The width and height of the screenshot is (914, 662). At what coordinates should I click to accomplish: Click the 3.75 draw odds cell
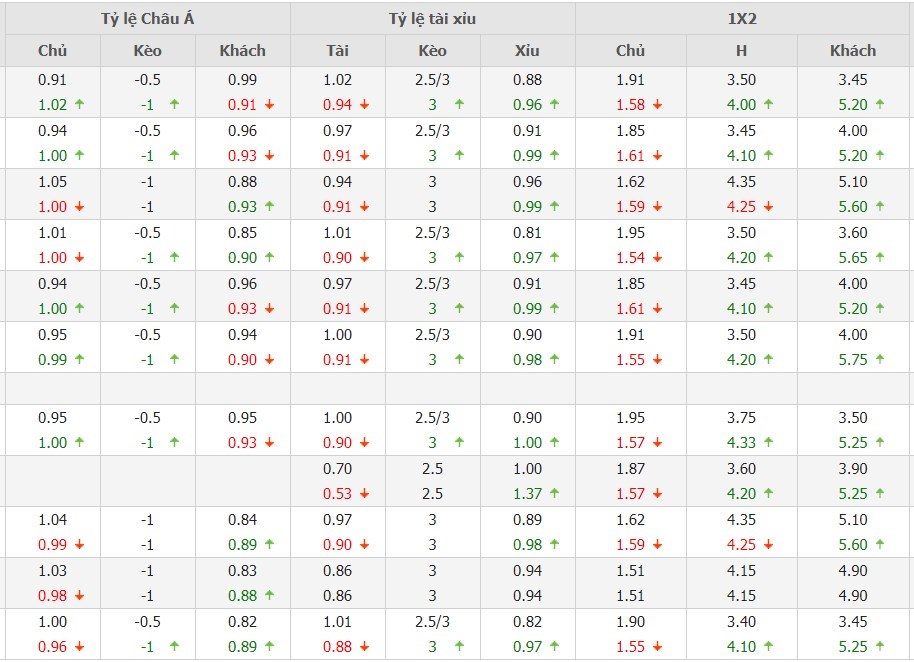click(x=742, y=418)
